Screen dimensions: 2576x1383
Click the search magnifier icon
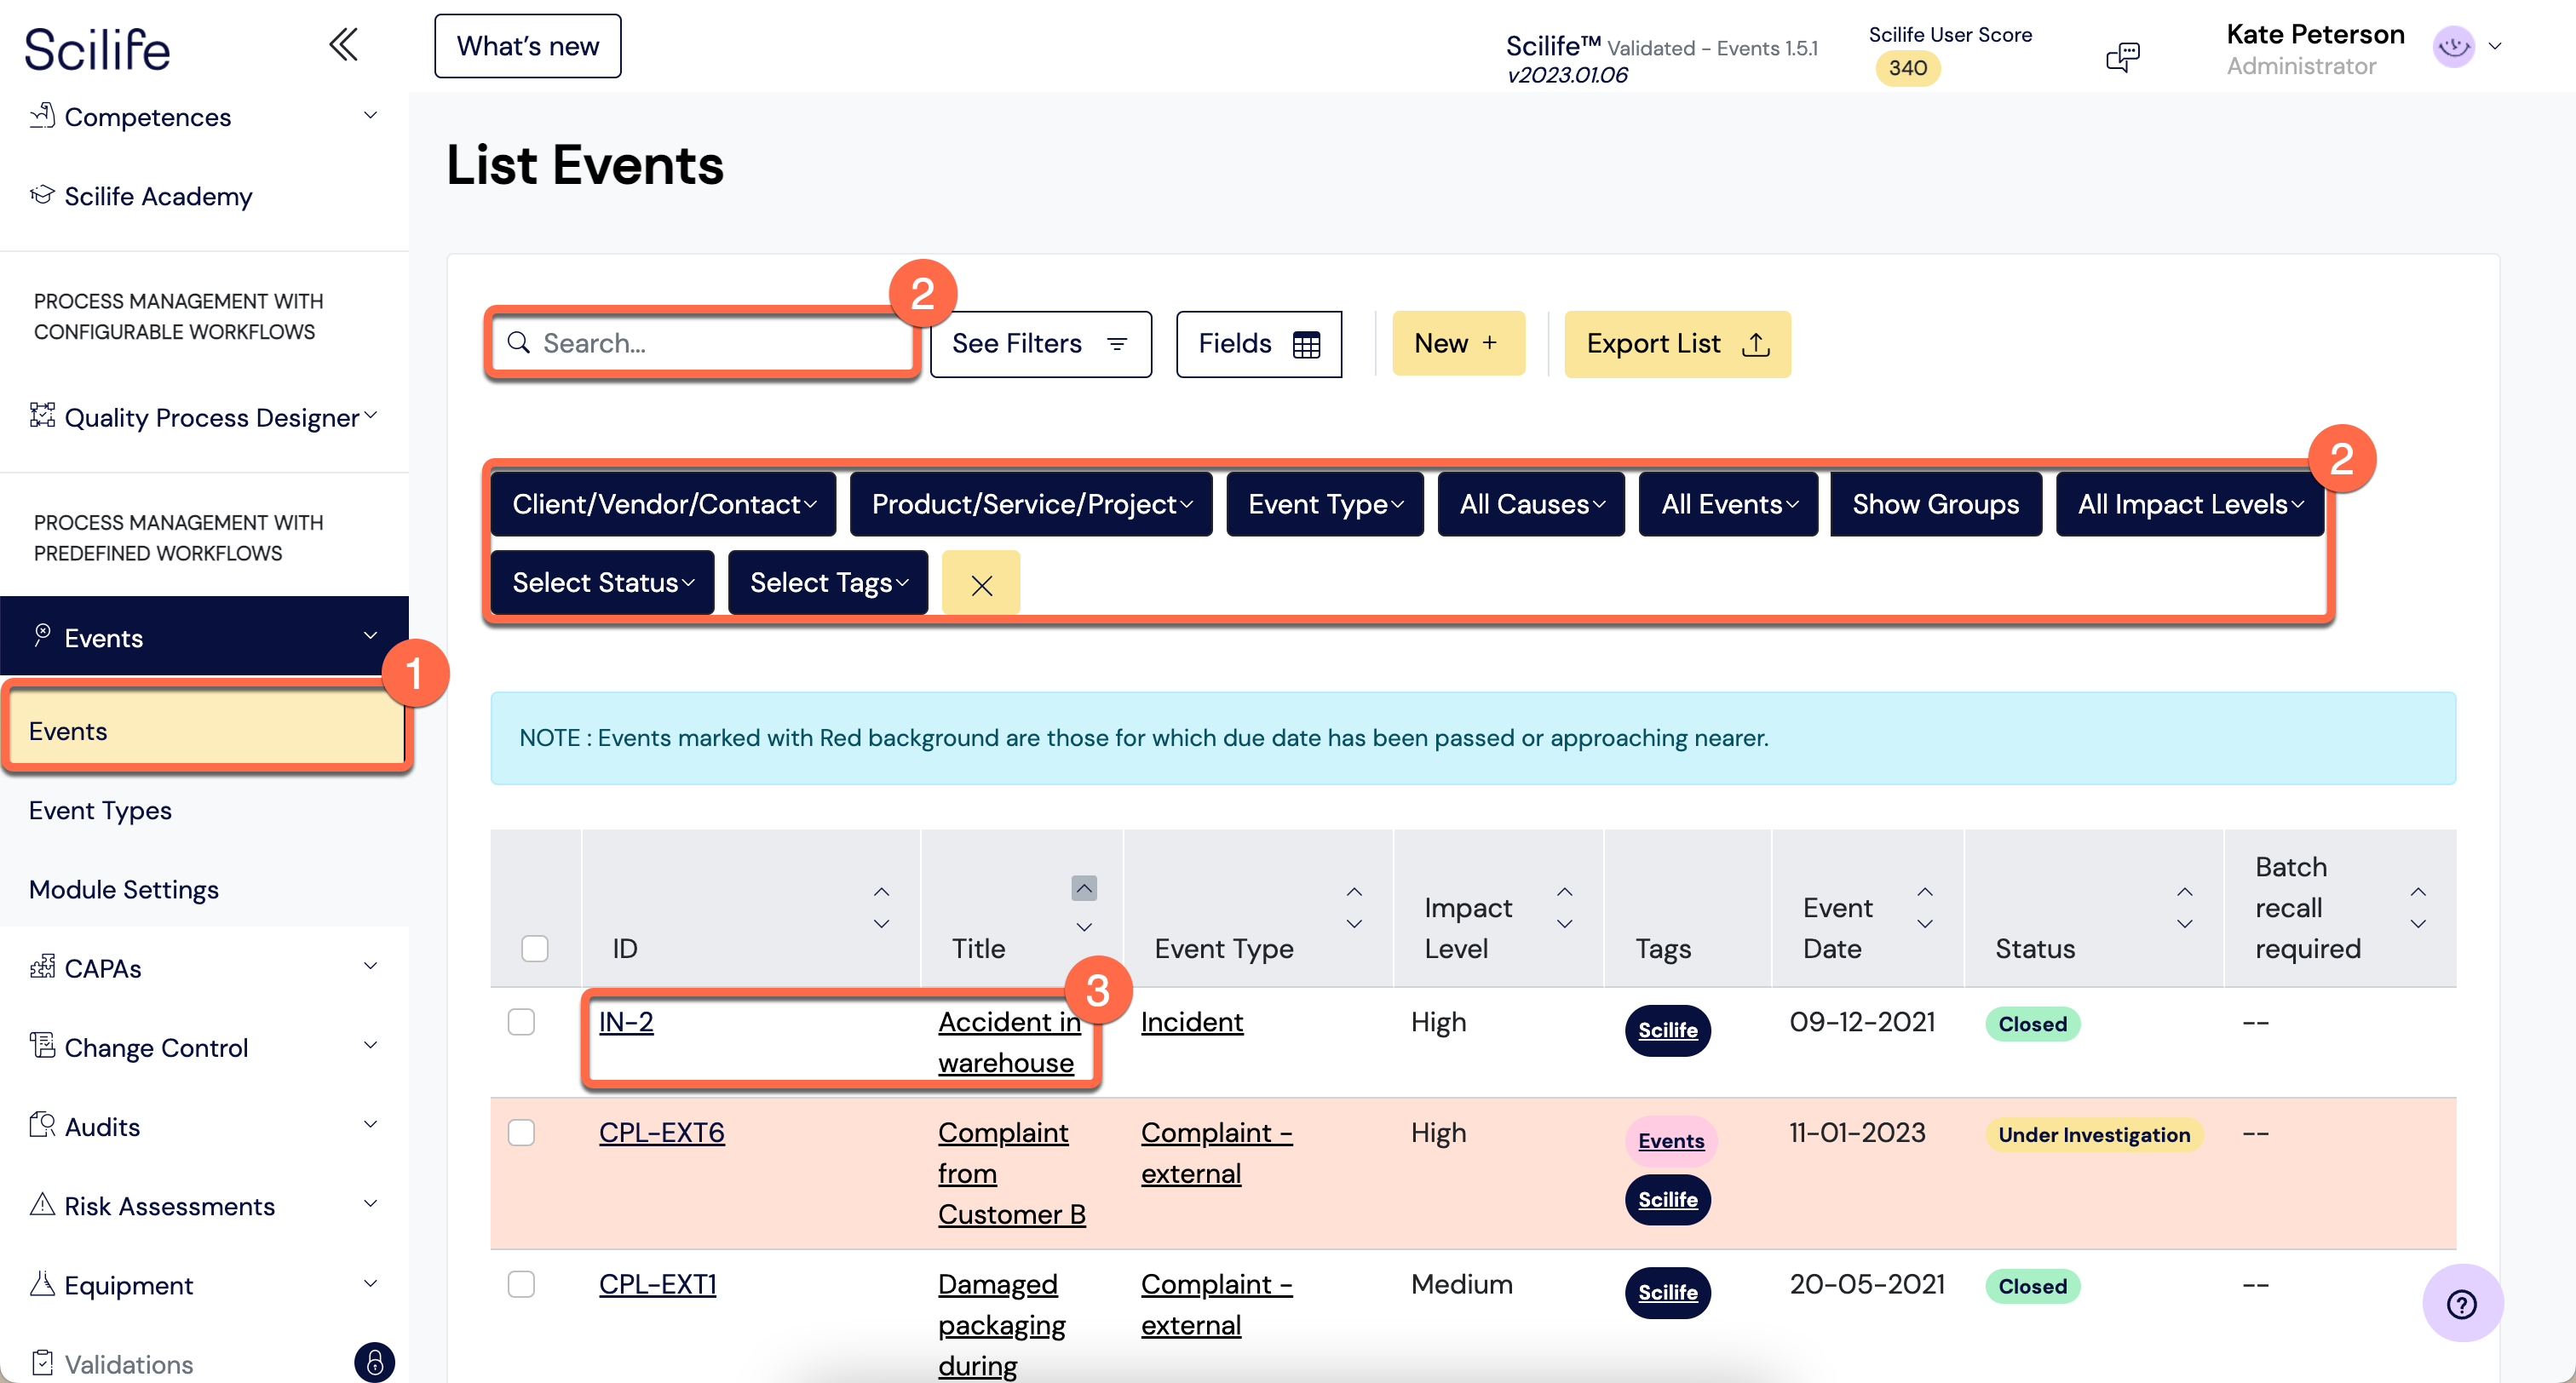(x=518, y=343)
